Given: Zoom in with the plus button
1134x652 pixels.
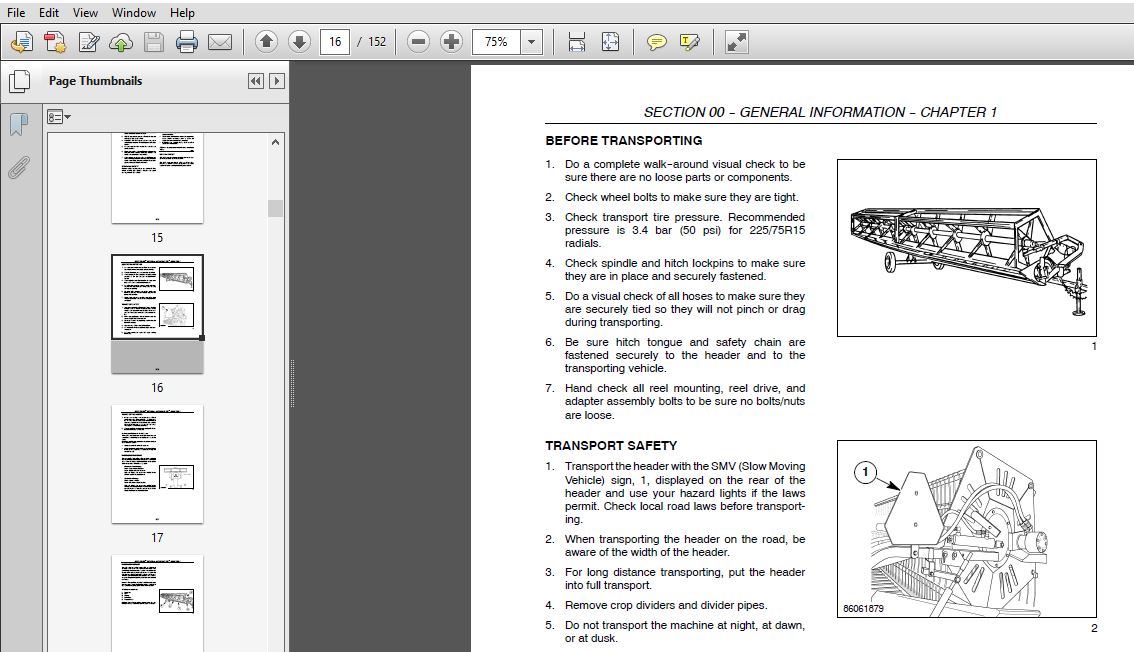Looking at the screenshot, I should point(451,42).
